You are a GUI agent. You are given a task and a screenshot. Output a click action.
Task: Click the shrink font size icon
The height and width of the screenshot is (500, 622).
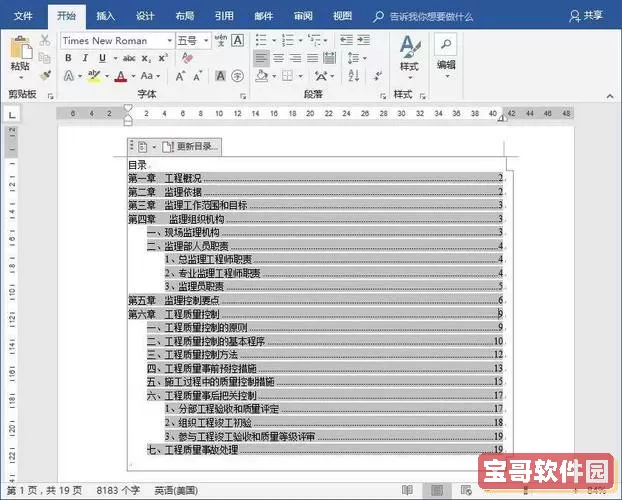point(198,76)
